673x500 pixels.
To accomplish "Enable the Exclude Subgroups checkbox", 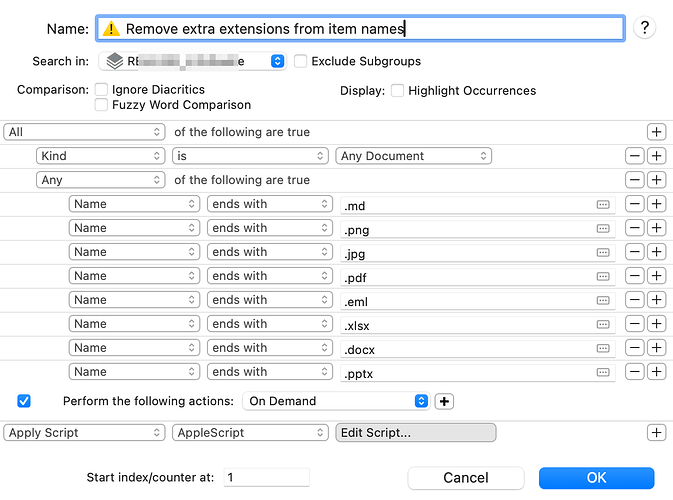I will [x=301, y=61].
